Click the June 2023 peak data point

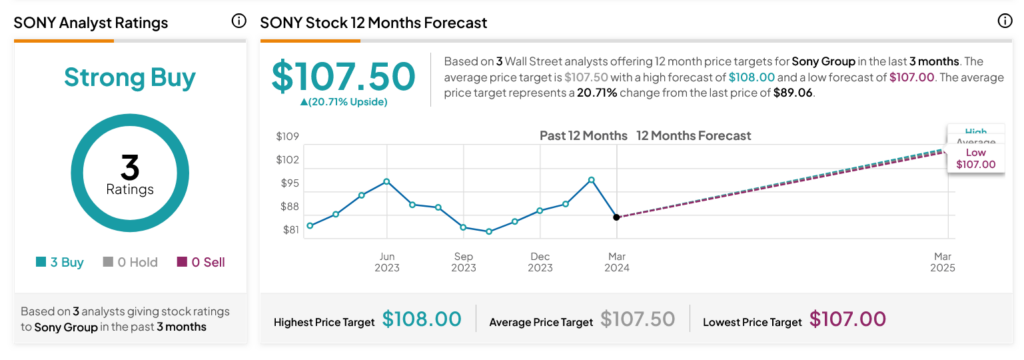point(387,182)
